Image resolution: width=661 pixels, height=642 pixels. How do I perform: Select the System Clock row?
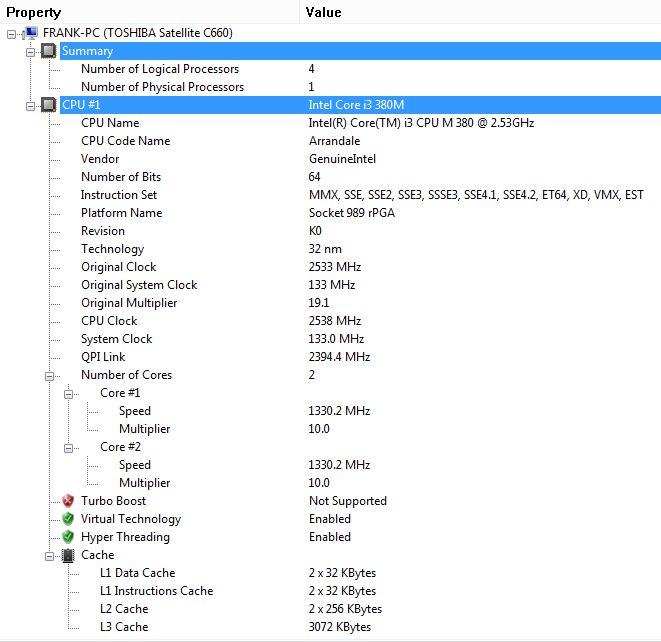tap(330, 339)
